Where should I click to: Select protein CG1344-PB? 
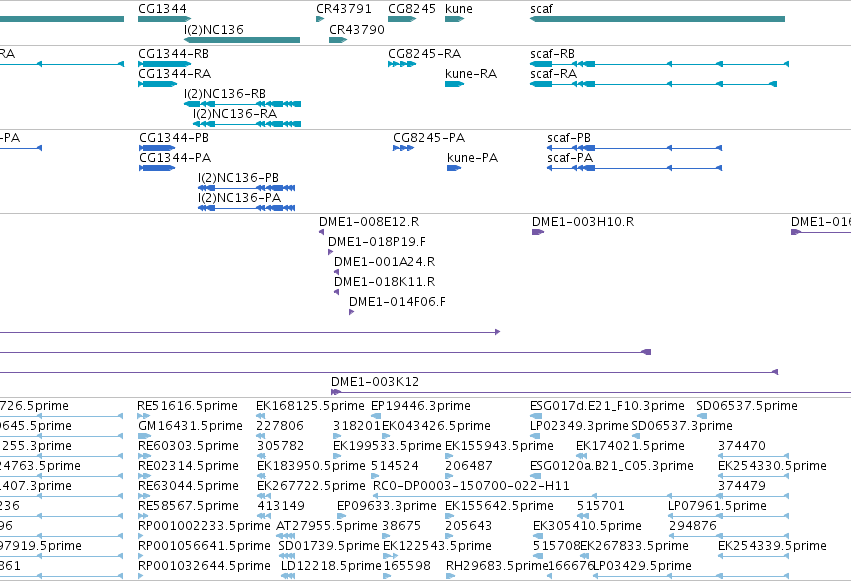174,138
